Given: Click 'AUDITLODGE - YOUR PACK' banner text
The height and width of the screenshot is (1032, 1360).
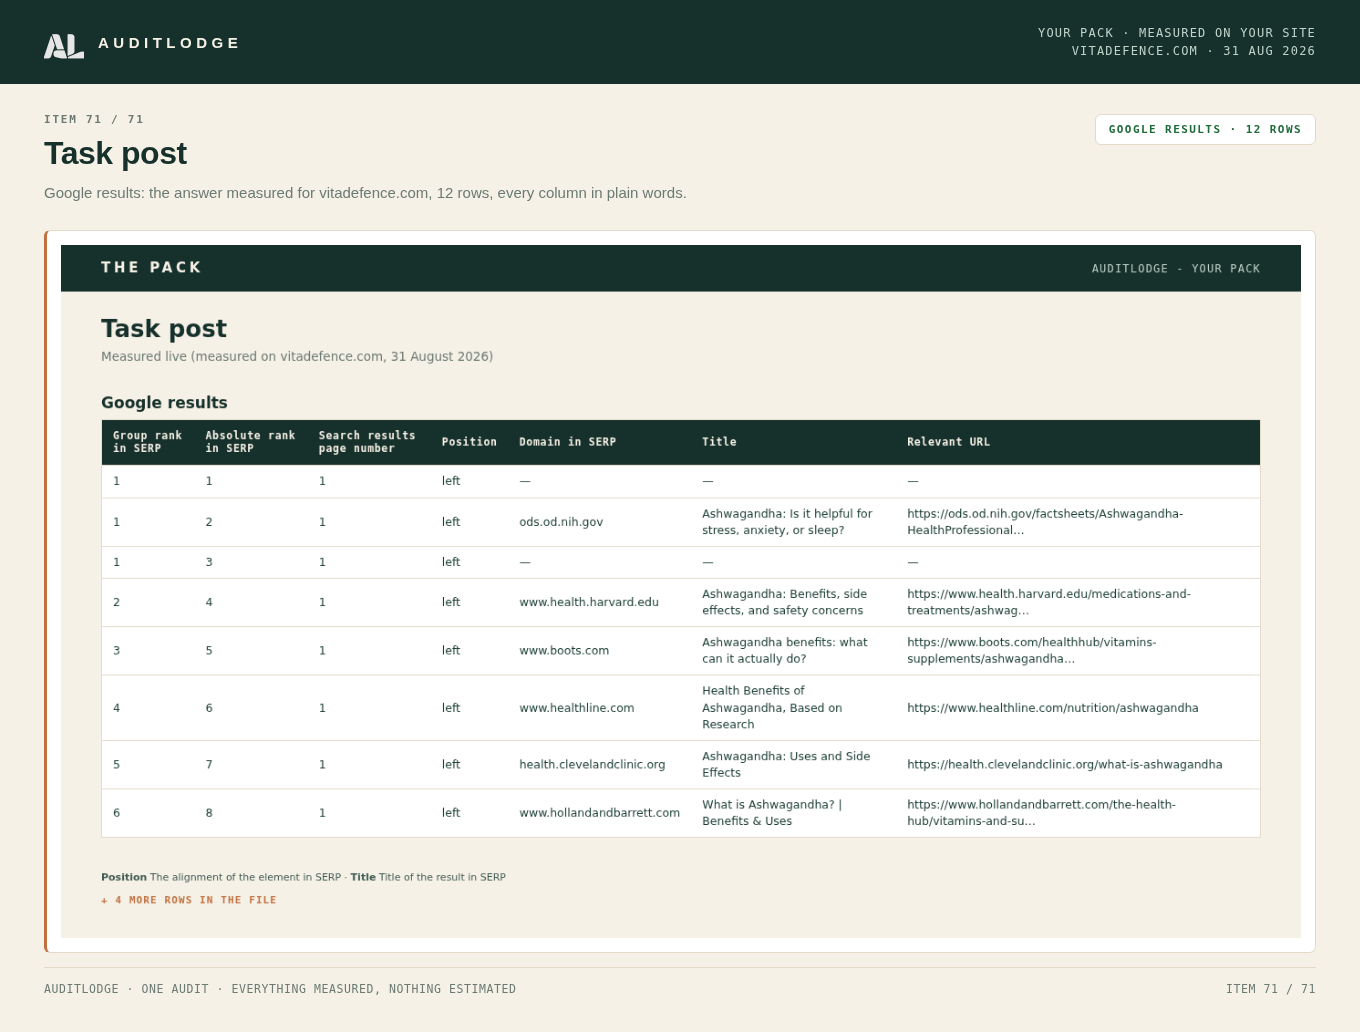Looking at the screenshot, I should point(1176,269).
